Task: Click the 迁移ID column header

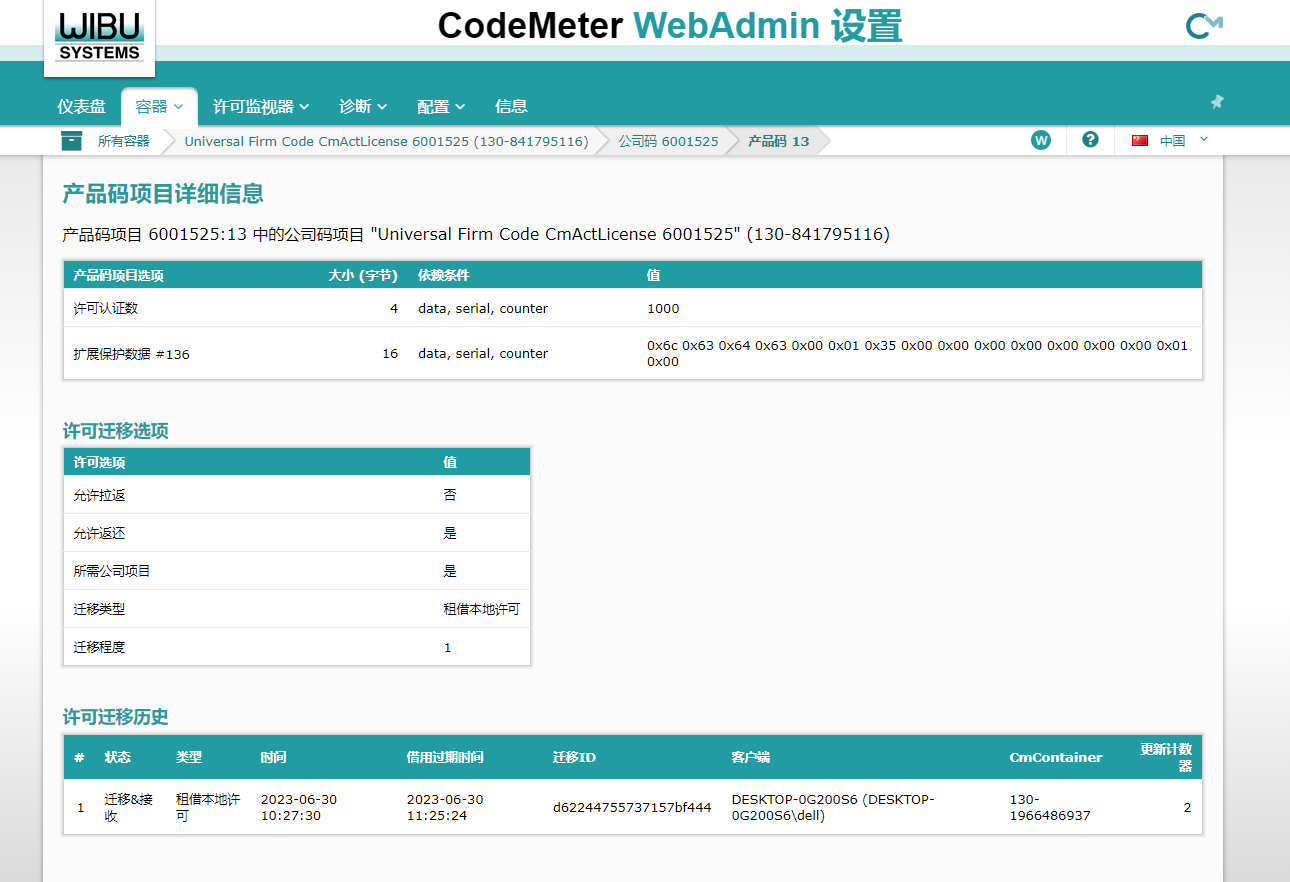Action: pos(574,757)
